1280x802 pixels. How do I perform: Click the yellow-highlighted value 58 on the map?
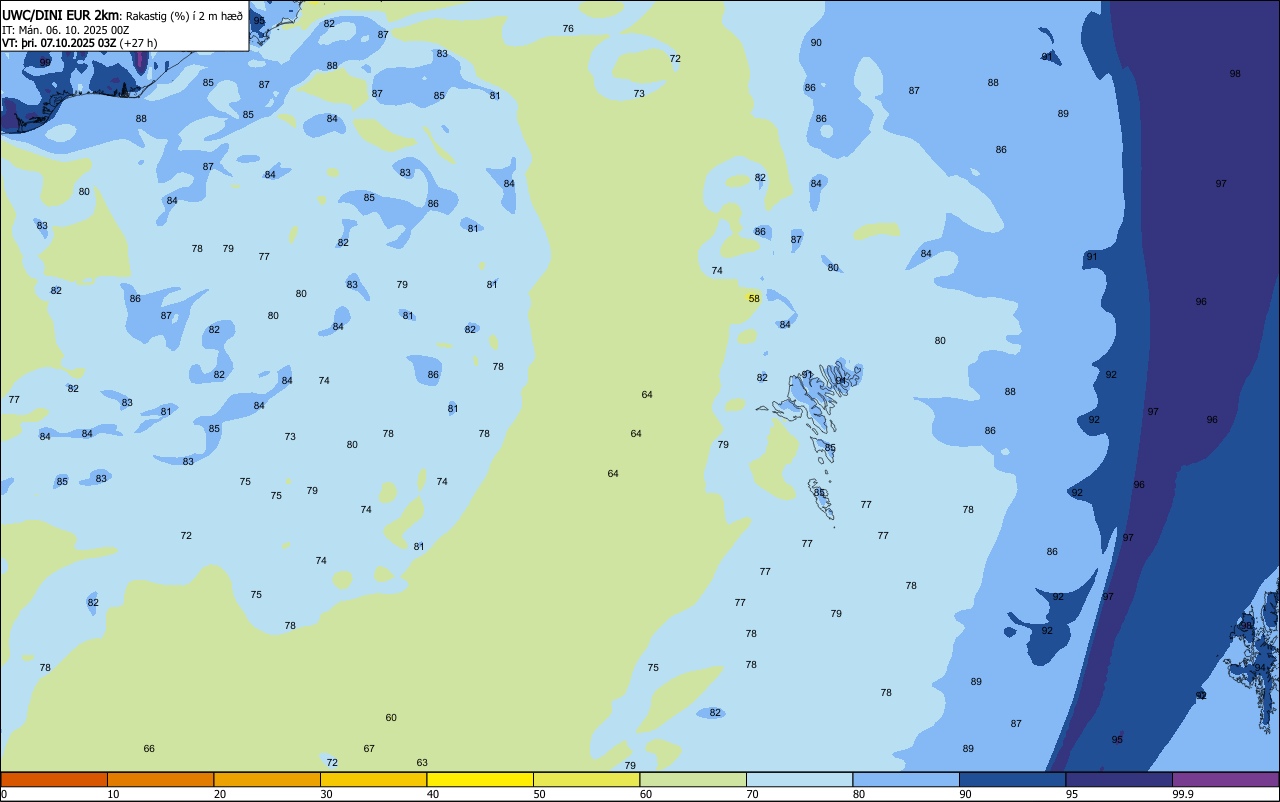click(x=754, y=298)
